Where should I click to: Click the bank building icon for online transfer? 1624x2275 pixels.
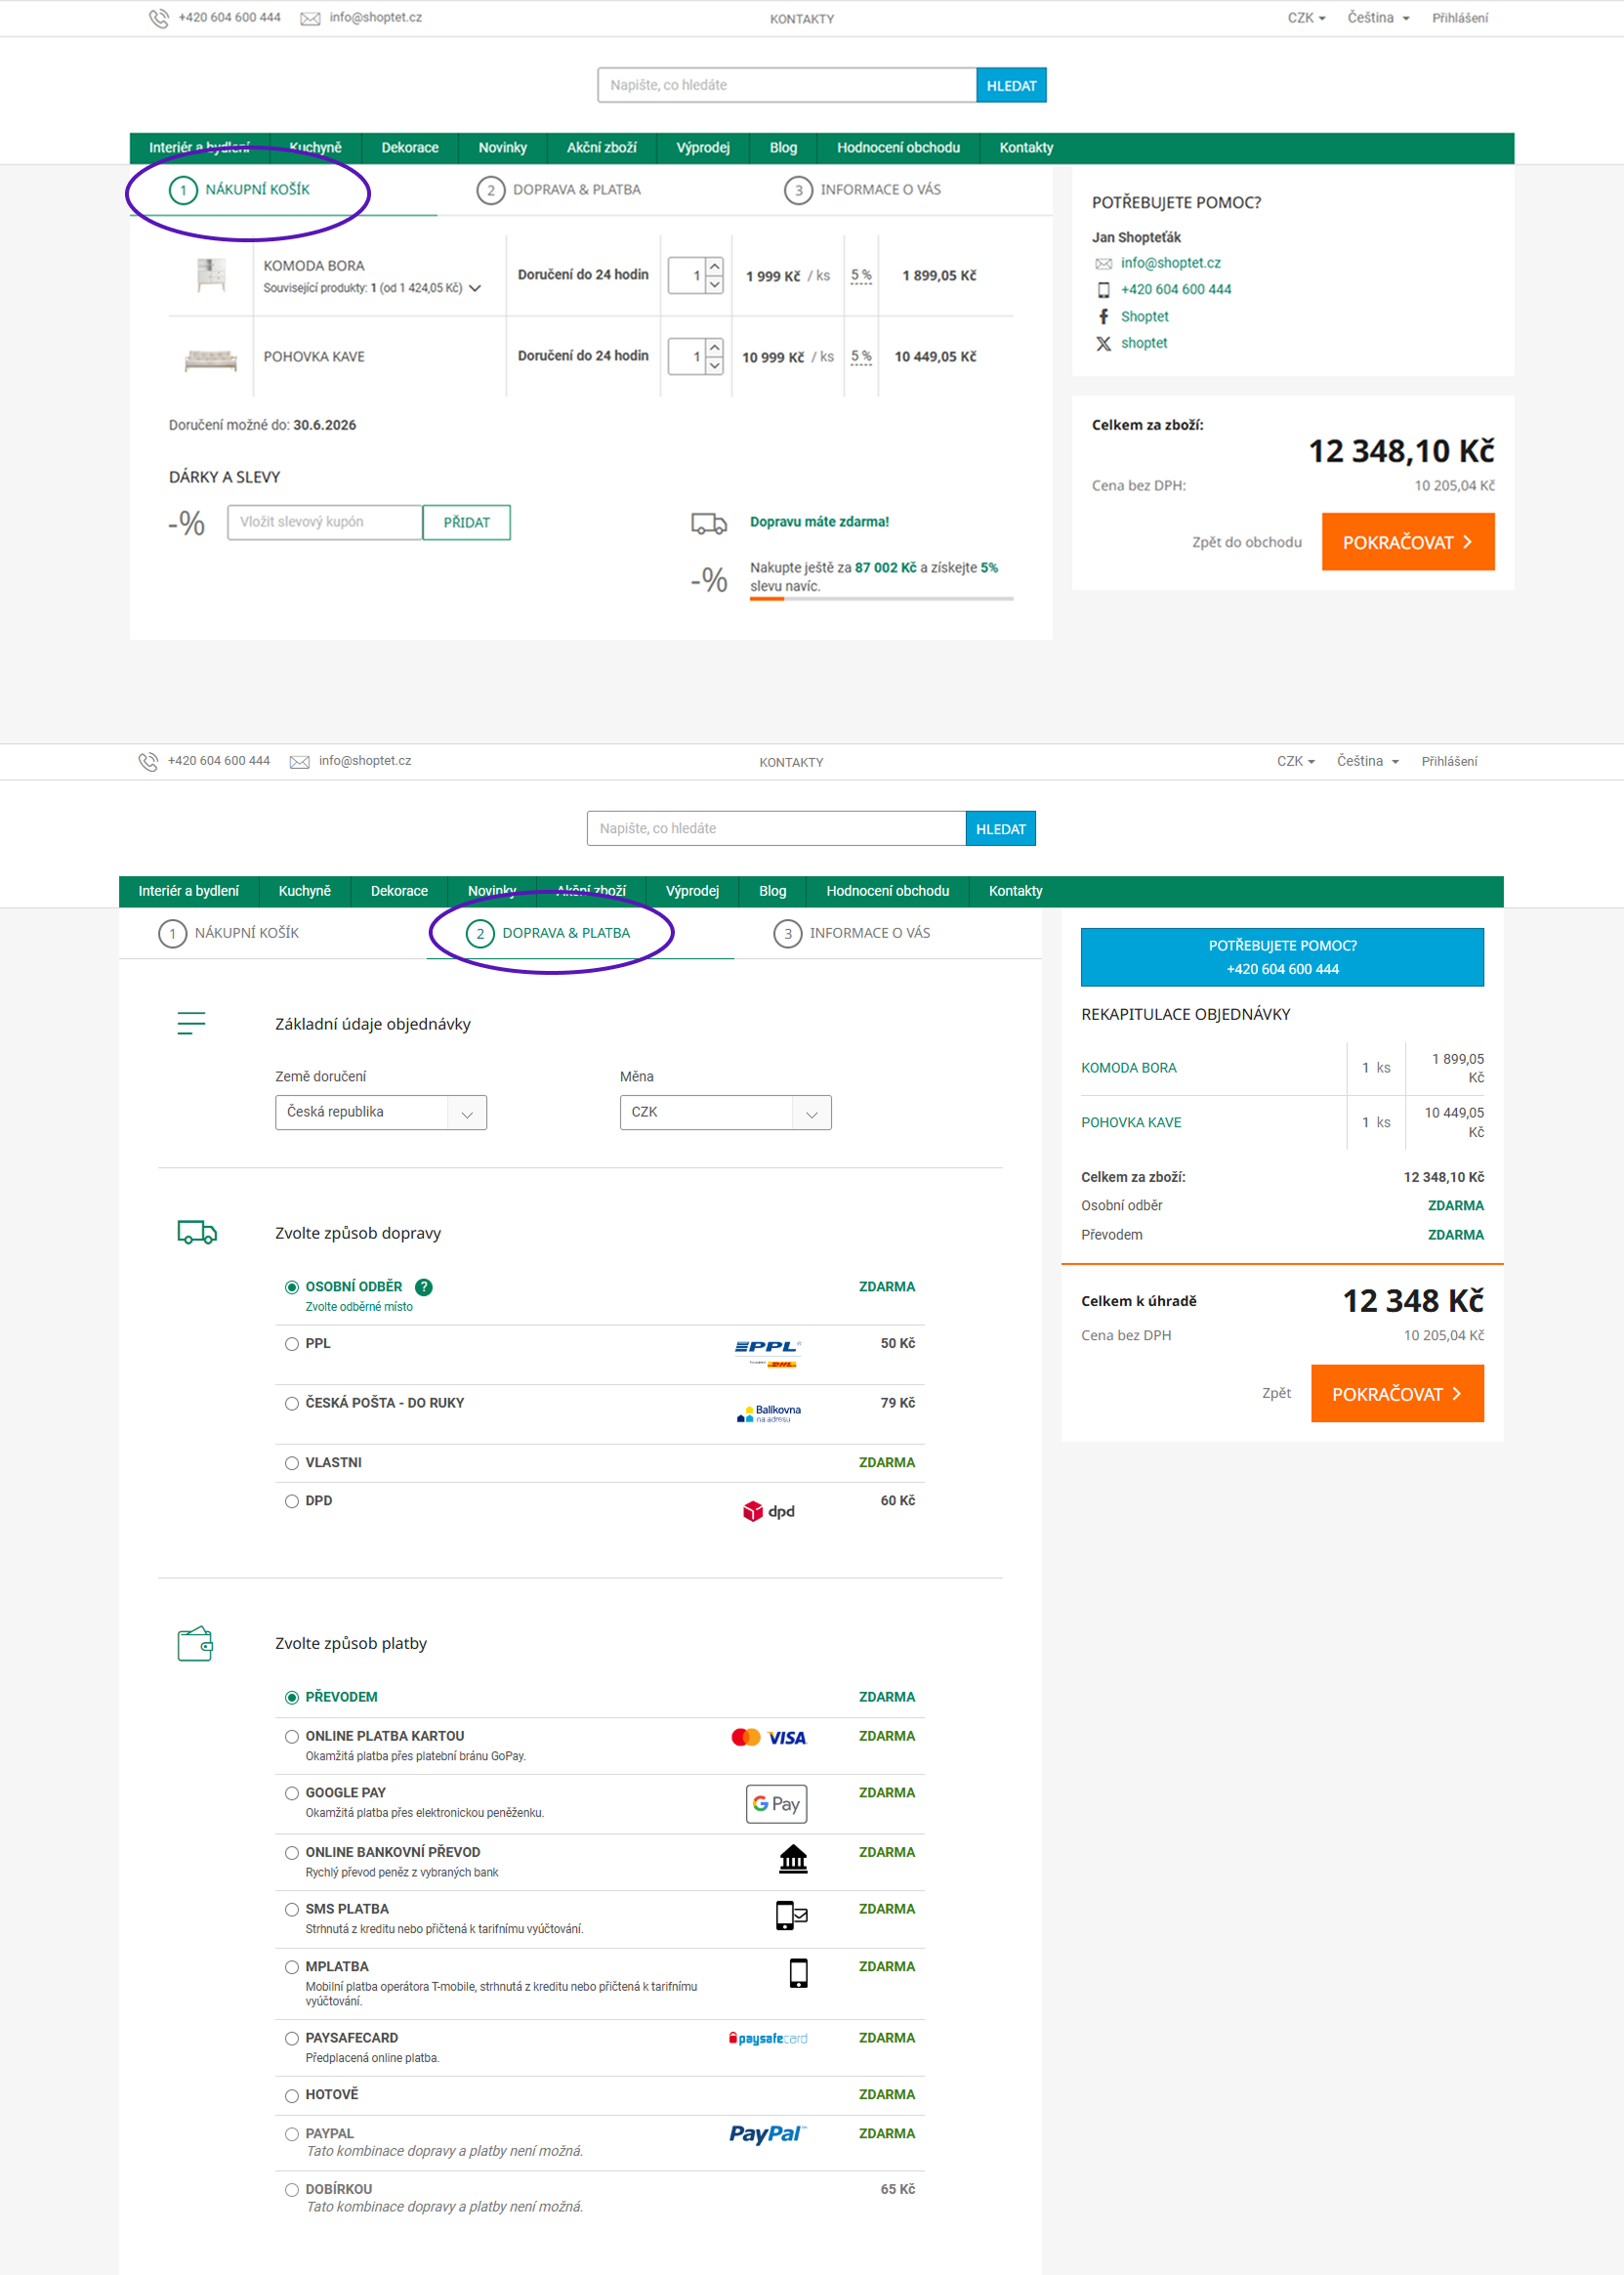coord(793,1858)
